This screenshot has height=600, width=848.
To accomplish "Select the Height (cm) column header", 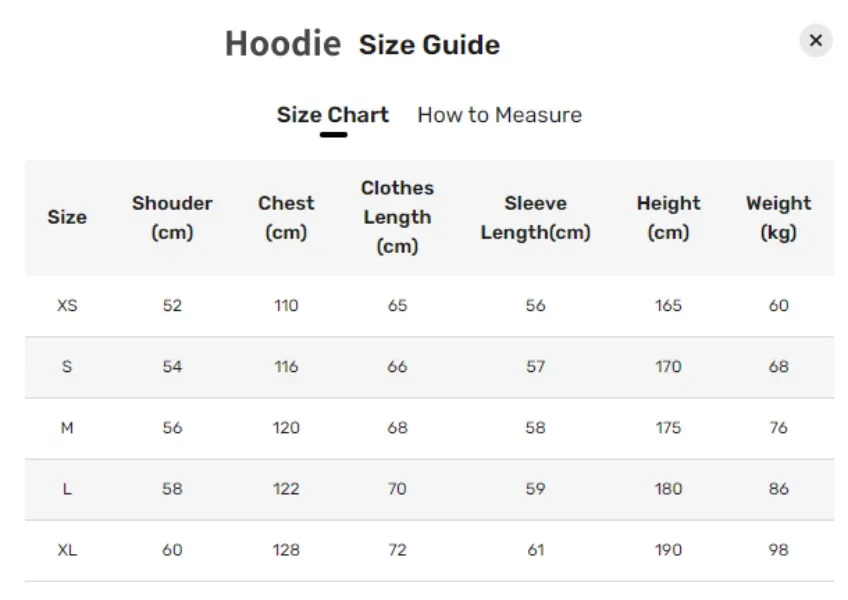I will click(x=668, y=217).
